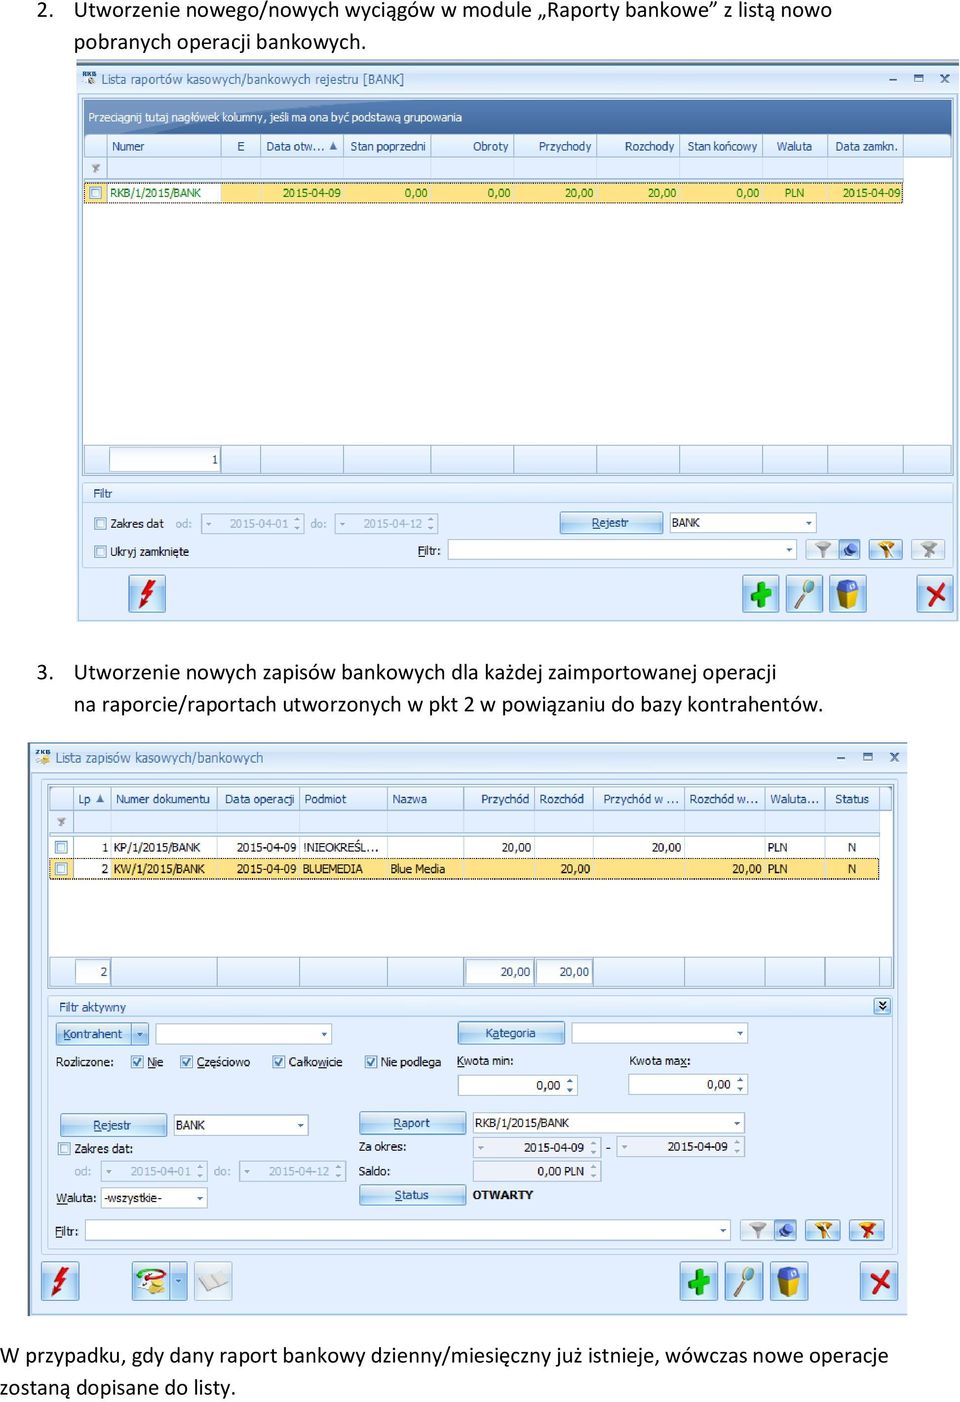
Task: Delete the entry using trash bin icon in entries window
Action: tap(788, 1281)
